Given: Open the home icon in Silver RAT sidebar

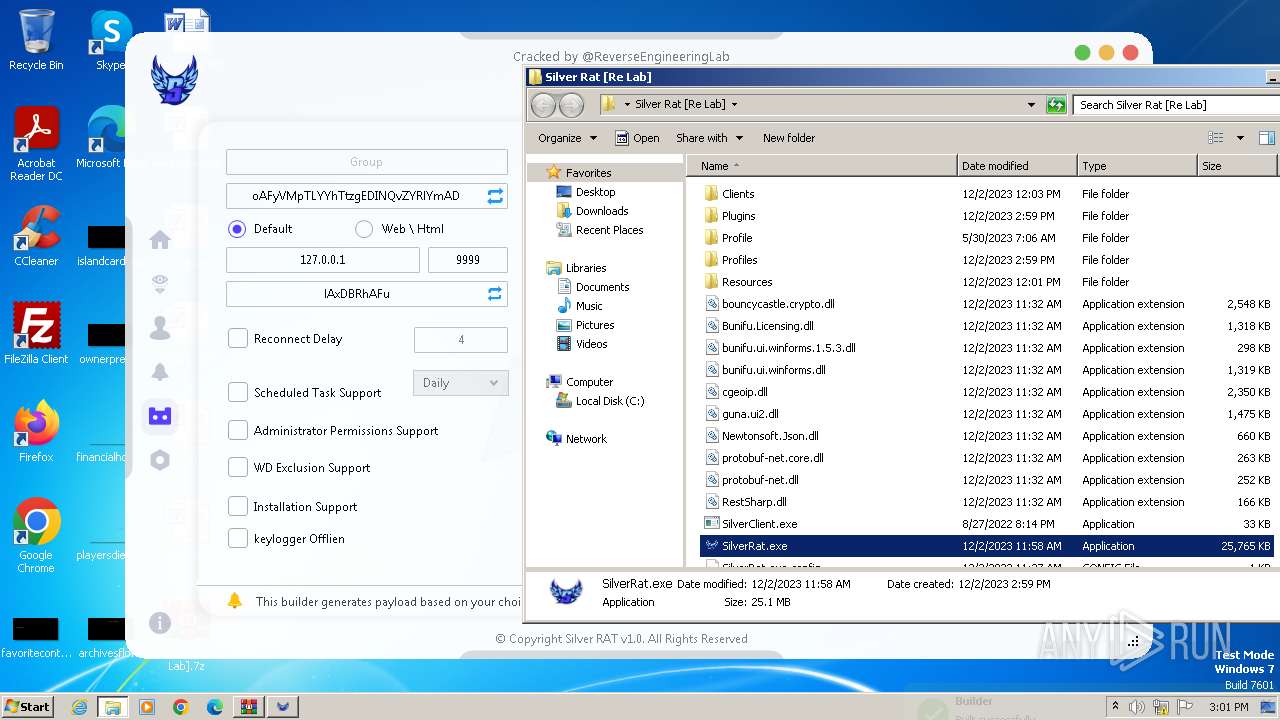Looking at the screenshot, I should point(160,240).
